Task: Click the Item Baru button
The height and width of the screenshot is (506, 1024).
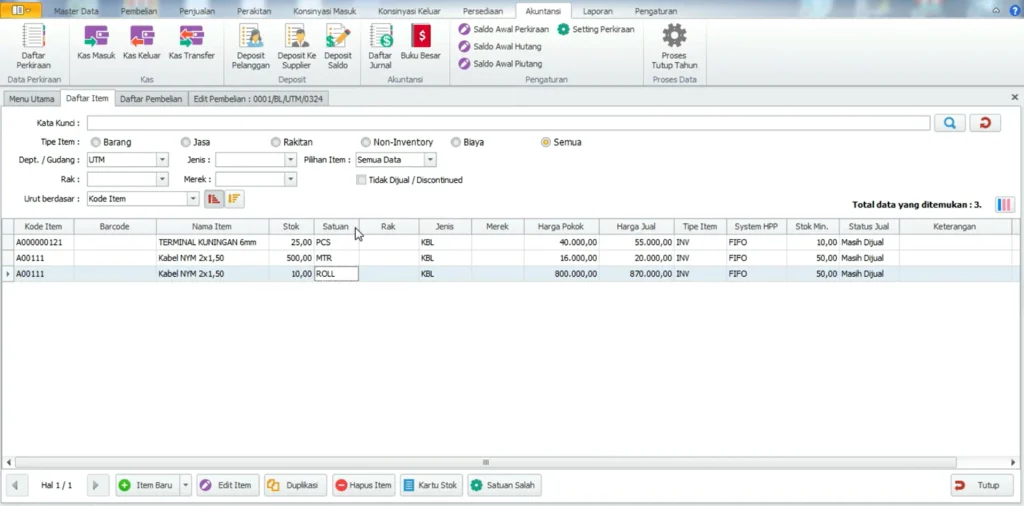Action: 148,485
